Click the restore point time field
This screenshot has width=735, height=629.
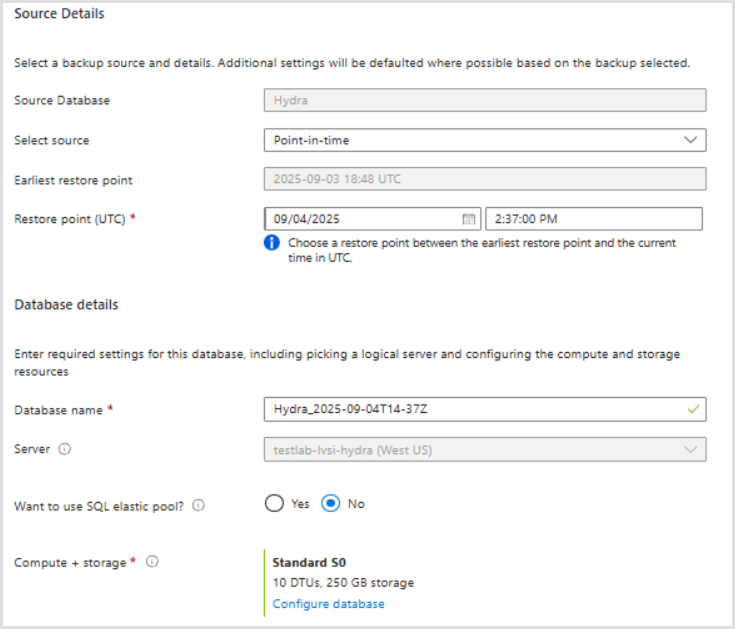click(593, 219)
